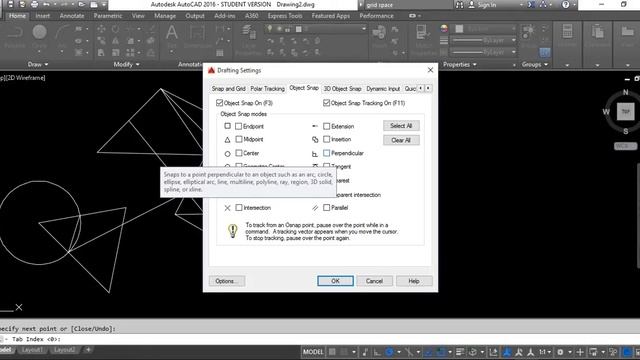Image resolution: width=640 pixels, height=360 pixels.
Task: Enable the Midpoint snap checkbox
Action: pyautogui.click(x=239, y=140)
